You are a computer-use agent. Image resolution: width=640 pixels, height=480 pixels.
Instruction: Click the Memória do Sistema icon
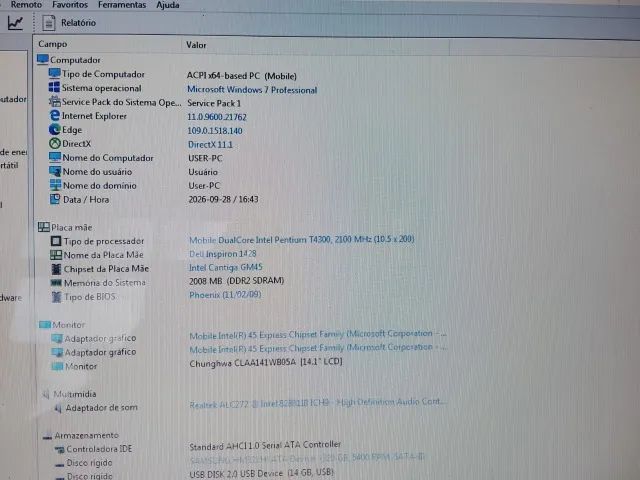point(56,282)
